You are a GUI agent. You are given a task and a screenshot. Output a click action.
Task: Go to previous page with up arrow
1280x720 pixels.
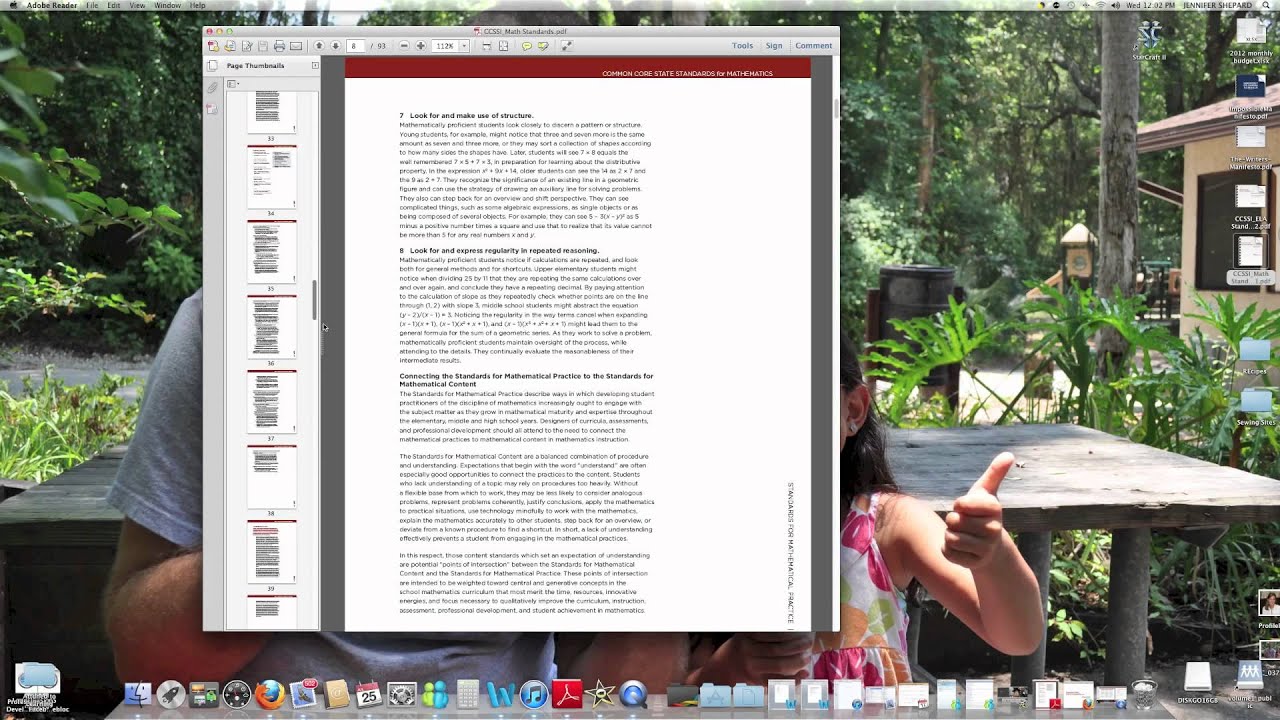pos(319,46)
